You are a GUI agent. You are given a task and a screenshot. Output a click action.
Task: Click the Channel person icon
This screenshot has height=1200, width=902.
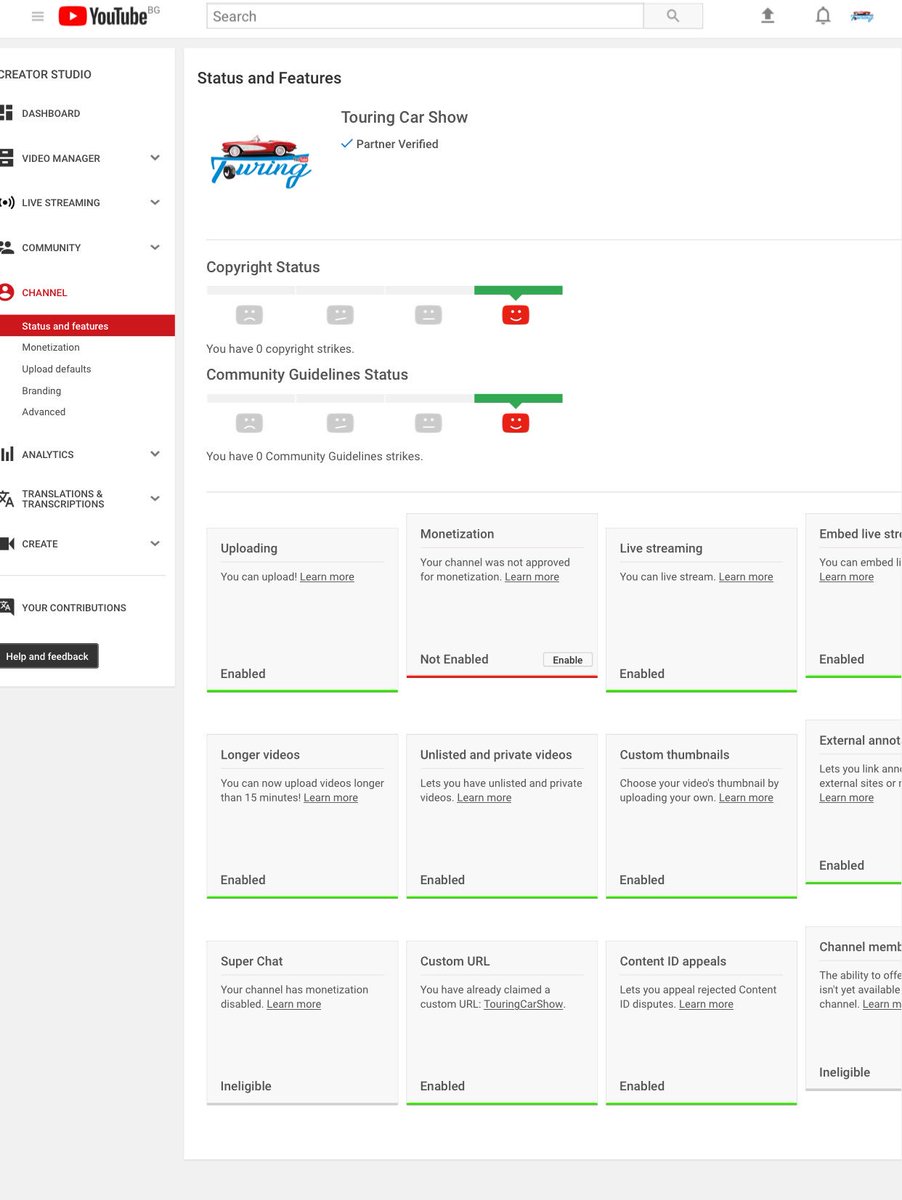coord(6,293)
